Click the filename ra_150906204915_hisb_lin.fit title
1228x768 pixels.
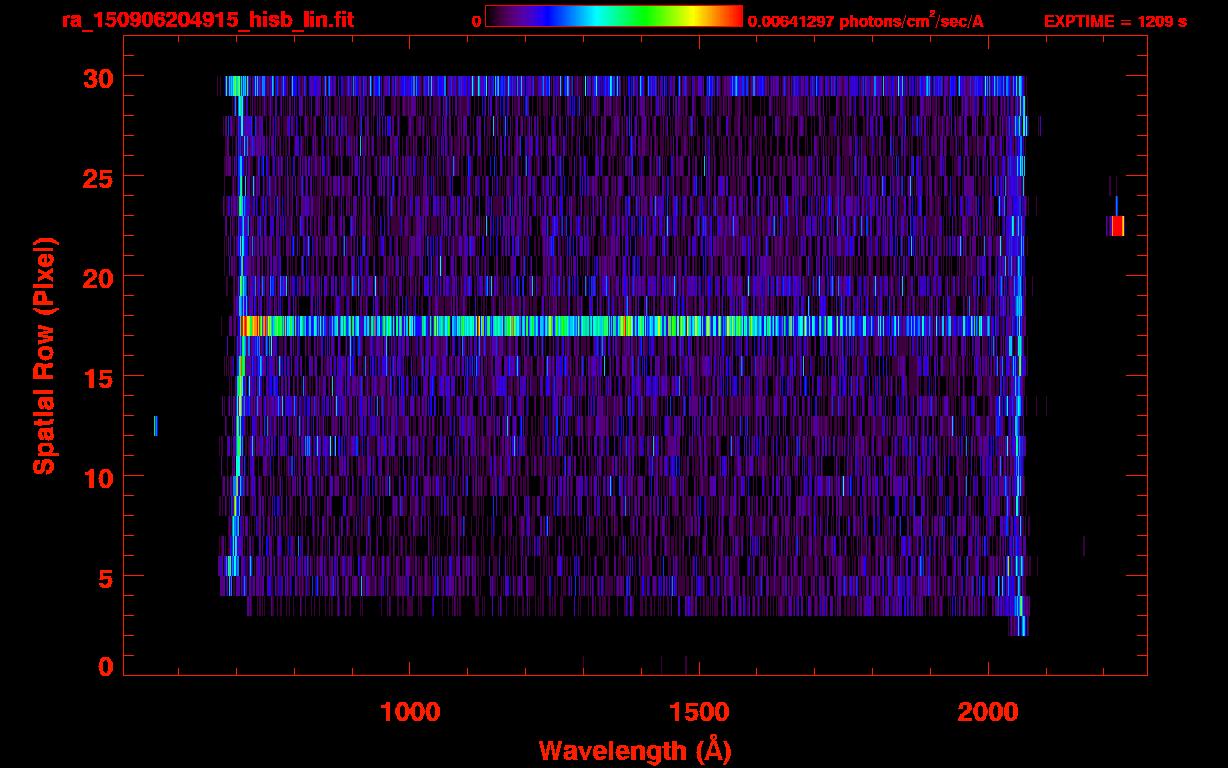pyautogui.click(x=207, y=20)
